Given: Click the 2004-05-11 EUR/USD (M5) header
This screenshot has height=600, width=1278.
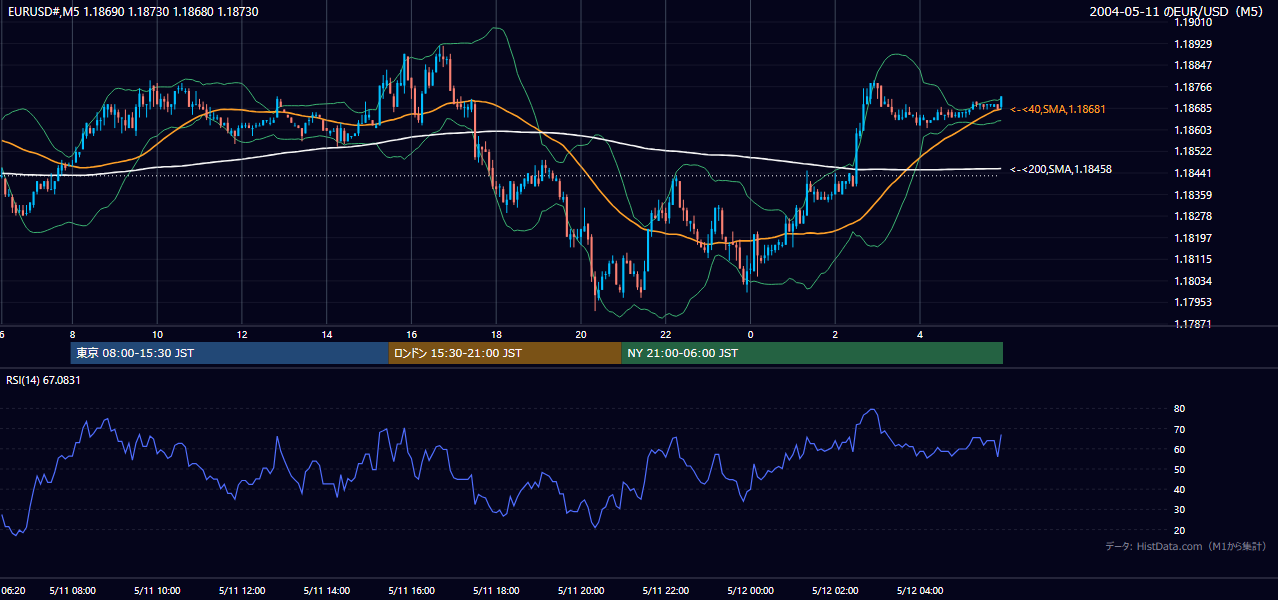Looking at the screenshot, I should 1178,11.
